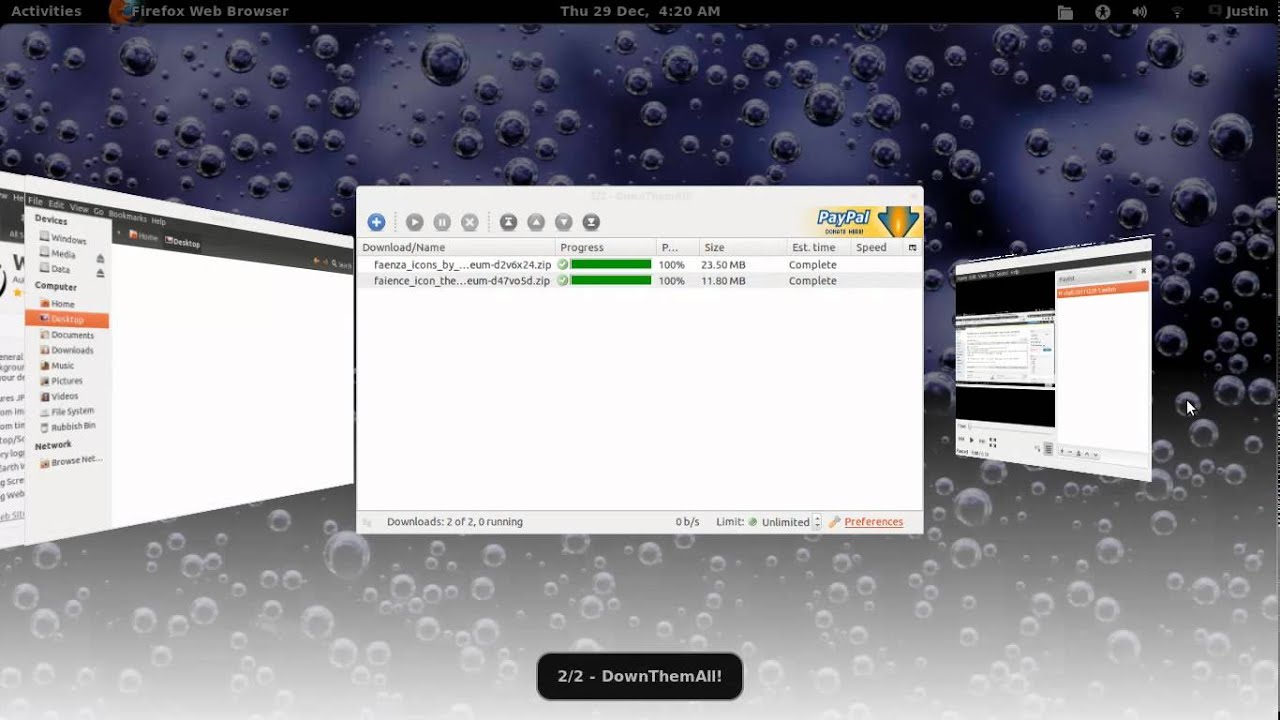
Task: Open Home in file manager sidebar
Action: [x=57, y=304]
